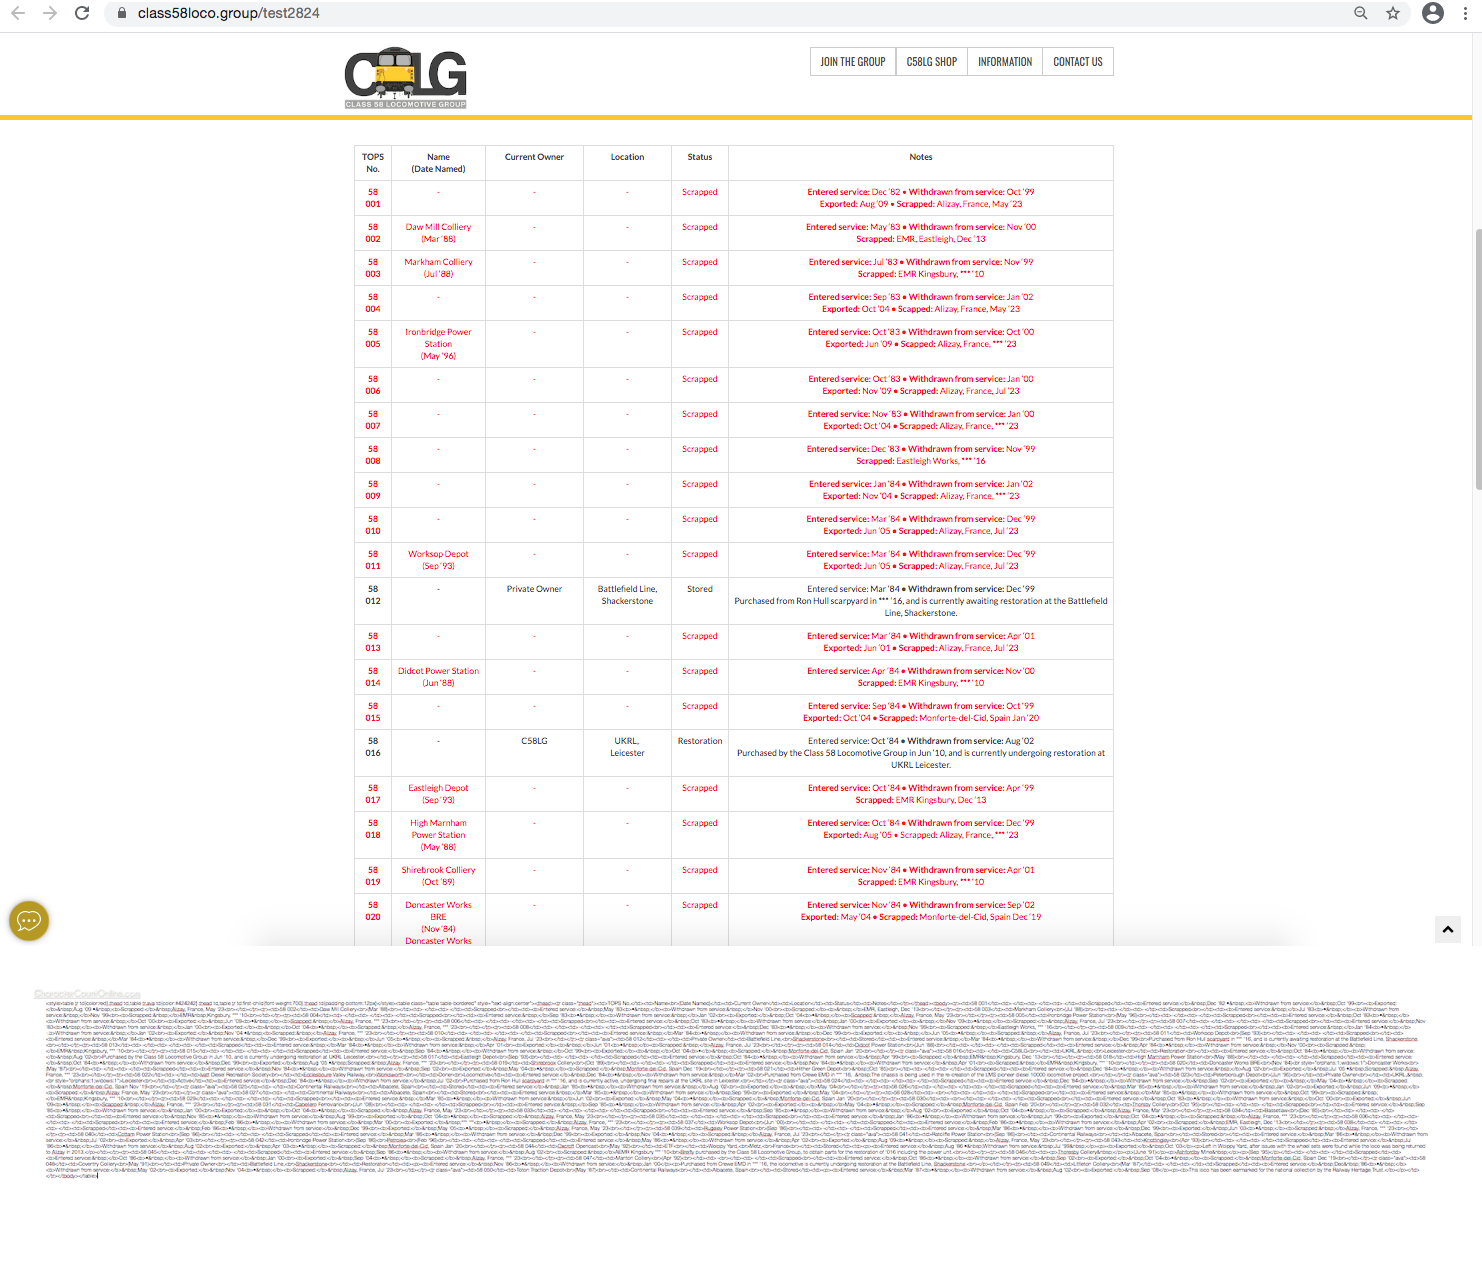Image resolution: width=1482 pixels, height=1269 pixels.
Task: Click the back-to-top arrow button
Action: pos(1447,930)
